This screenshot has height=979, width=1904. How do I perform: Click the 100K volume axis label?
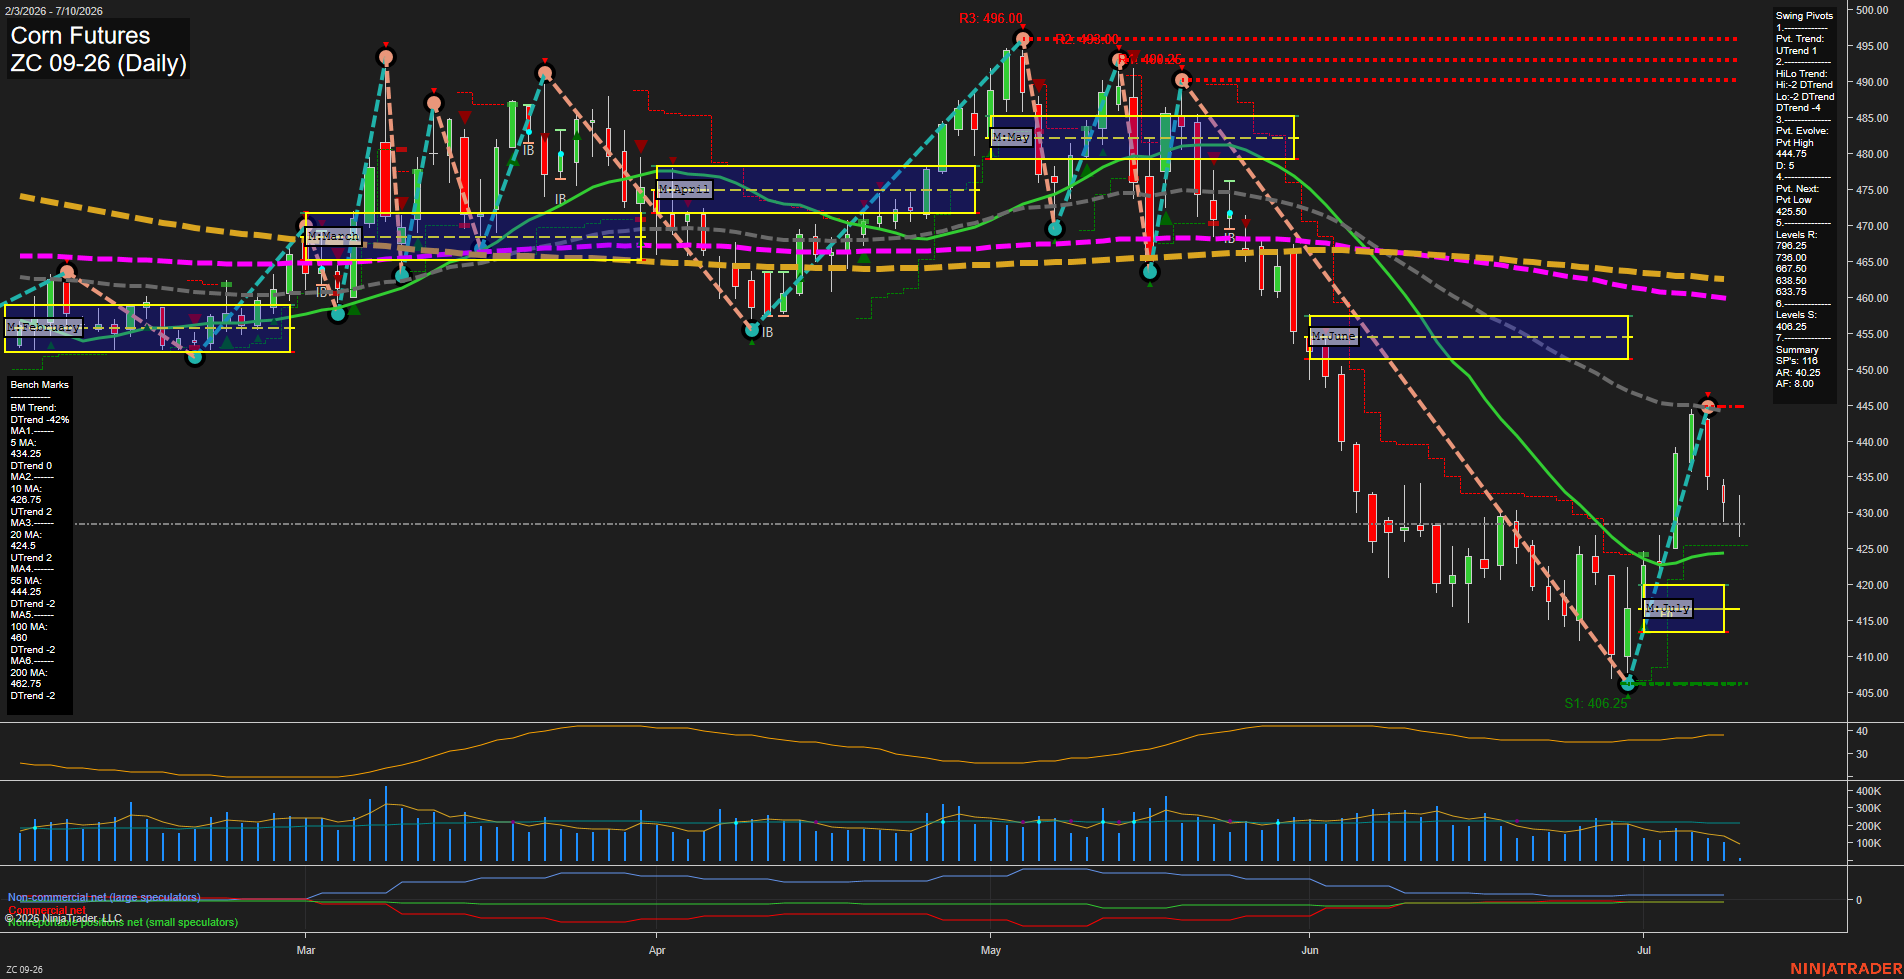coord(1869,843)
